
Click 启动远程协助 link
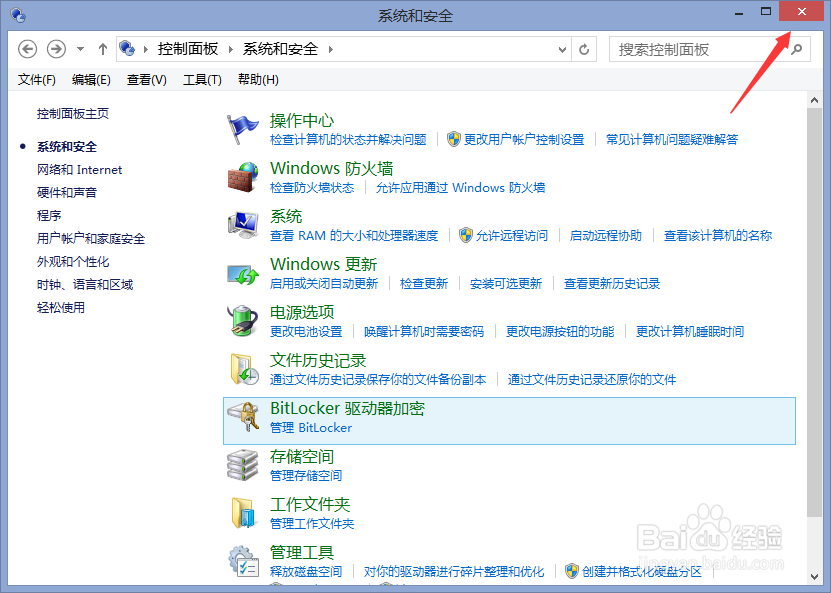[x=606, y=235]
